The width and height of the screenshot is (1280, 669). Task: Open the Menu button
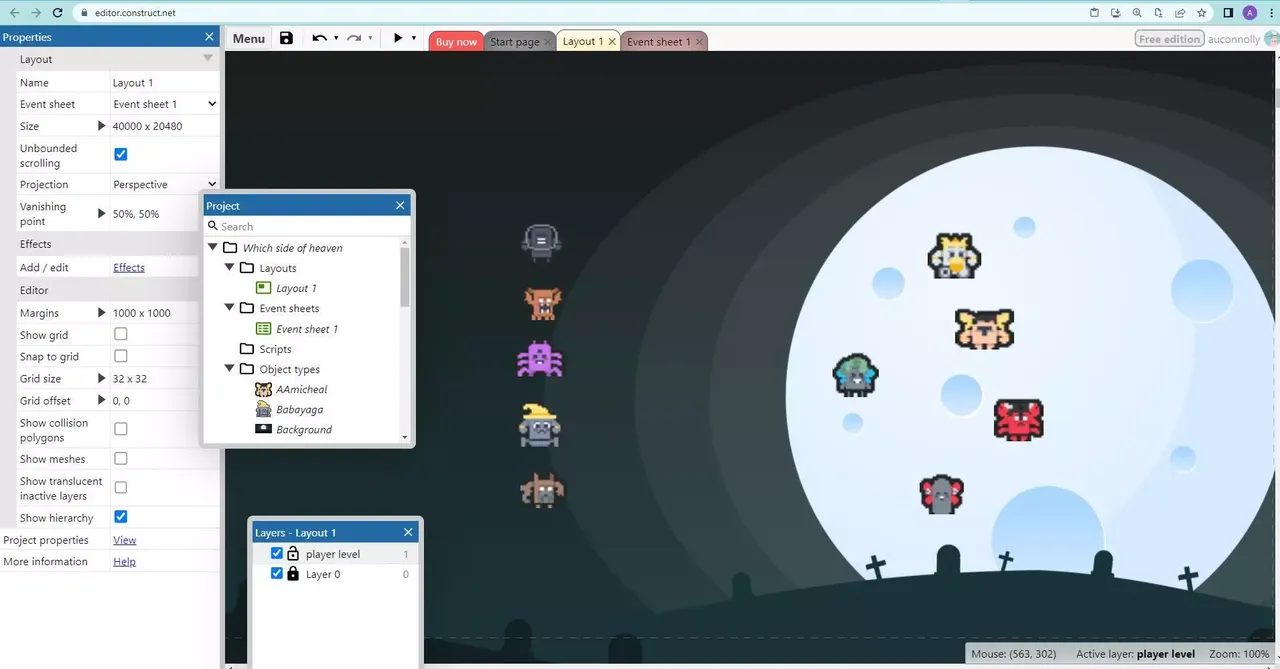[248, 38]
